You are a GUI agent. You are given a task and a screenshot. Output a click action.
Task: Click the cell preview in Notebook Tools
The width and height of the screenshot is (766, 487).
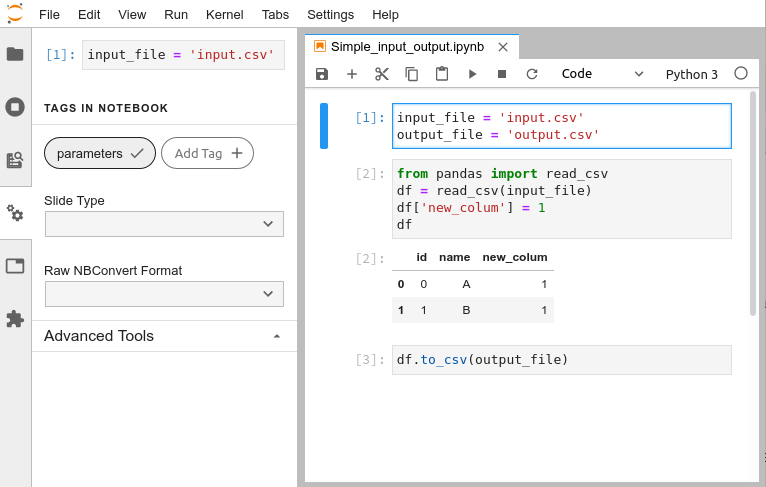(x=183, y=55)
